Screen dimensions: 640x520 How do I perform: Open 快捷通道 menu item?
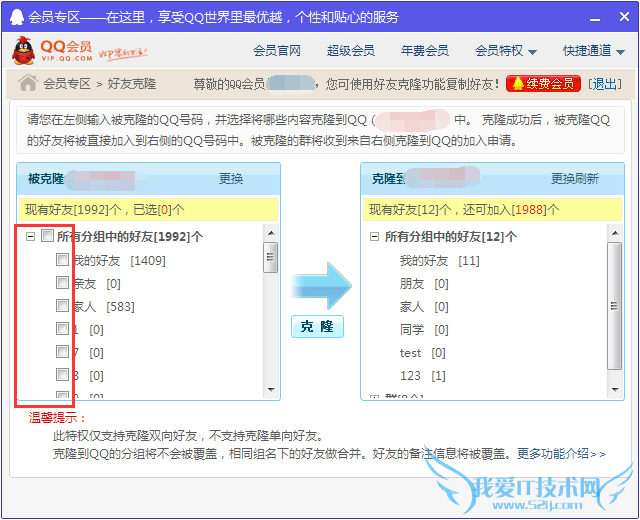587,51
